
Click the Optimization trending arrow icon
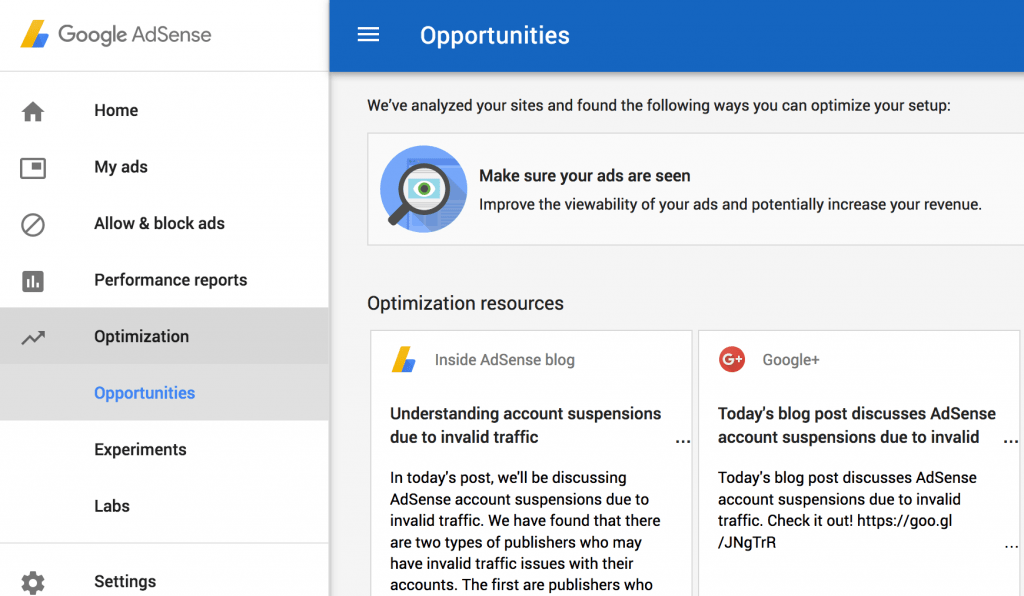[x=33, y=338]
